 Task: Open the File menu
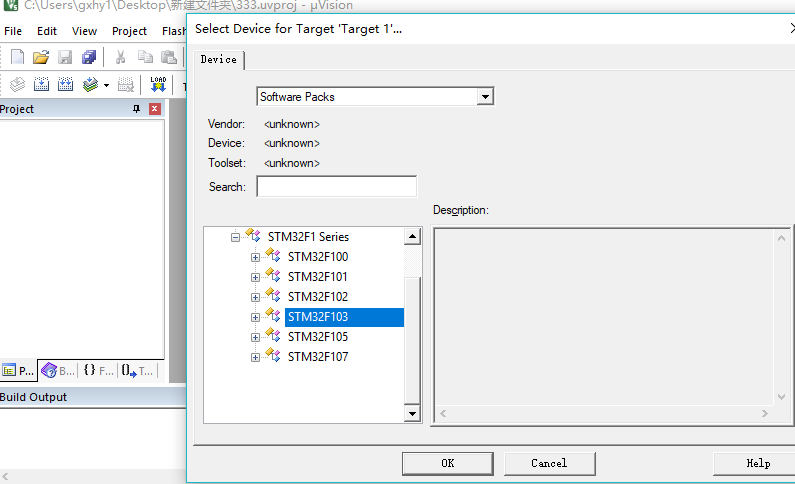point(13,31)
